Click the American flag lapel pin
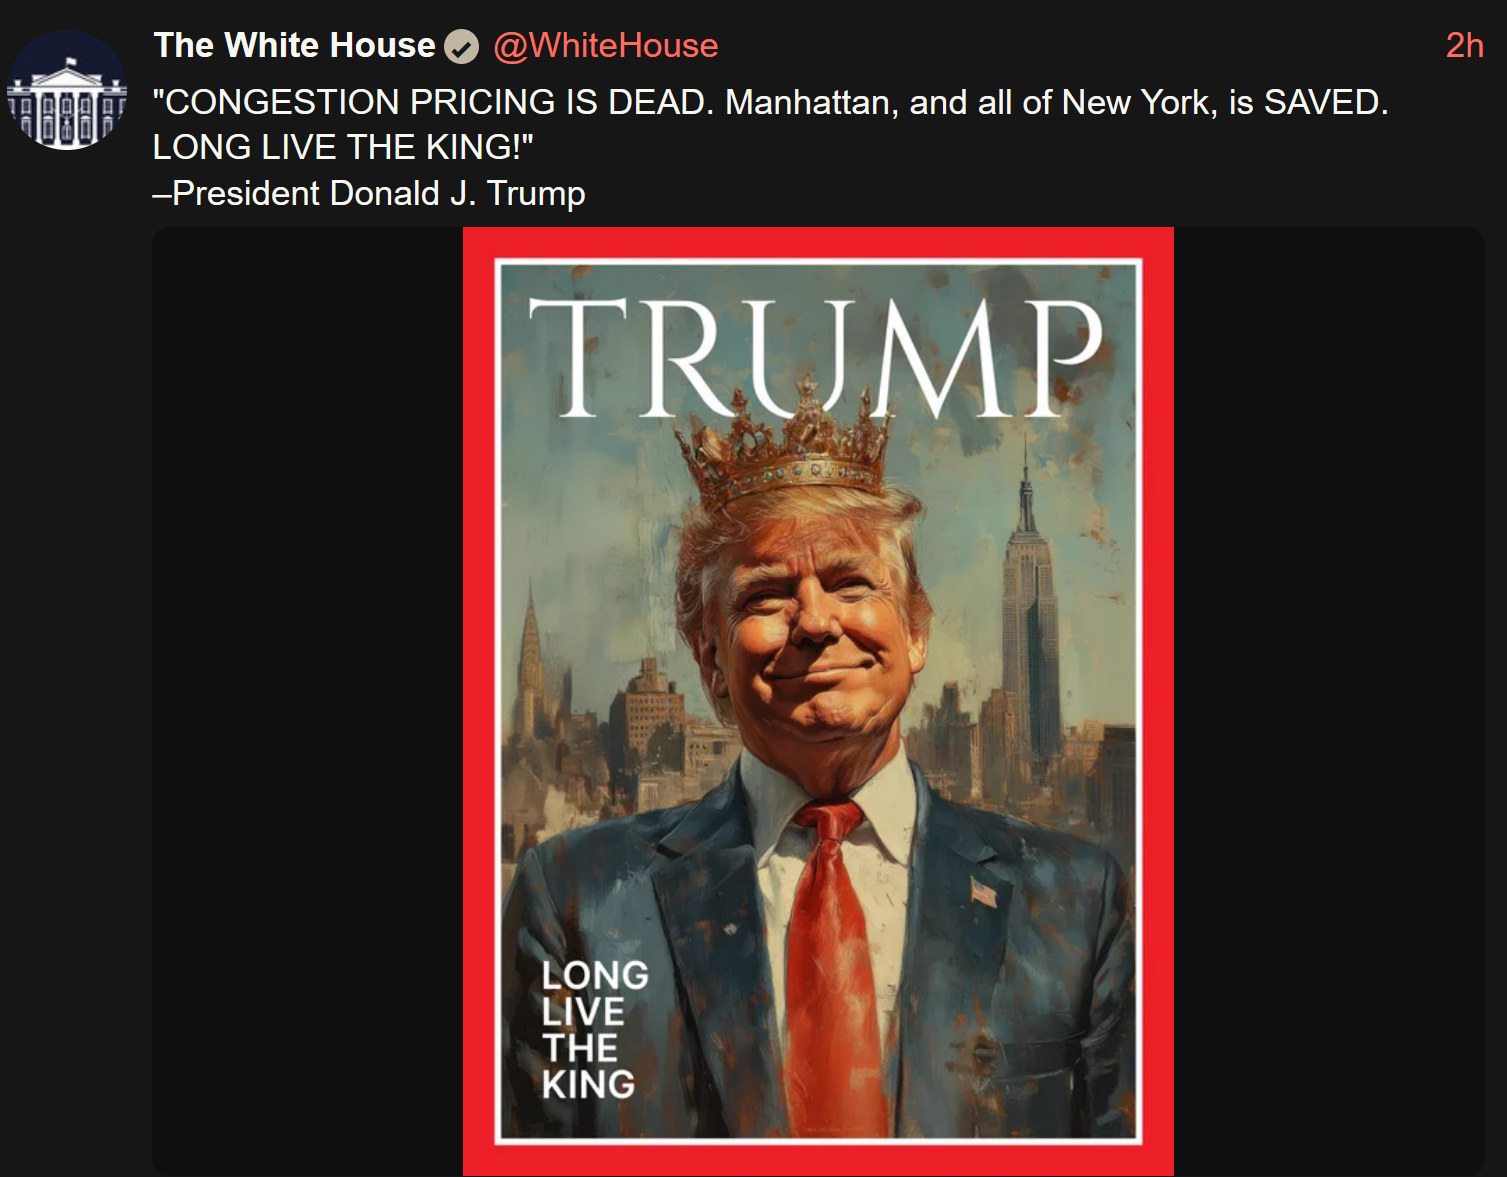 tap(984, 892)
